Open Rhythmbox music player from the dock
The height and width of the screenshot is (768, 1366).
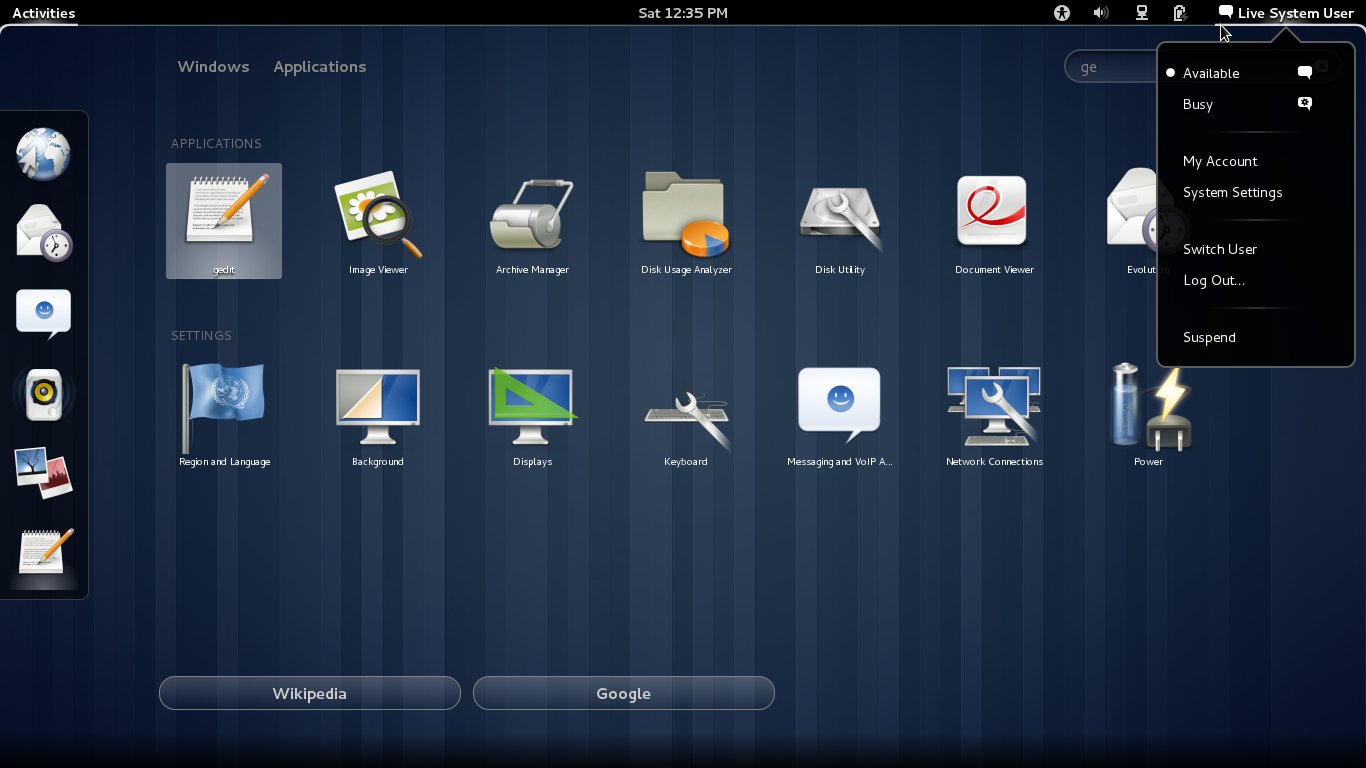(44, 394)
